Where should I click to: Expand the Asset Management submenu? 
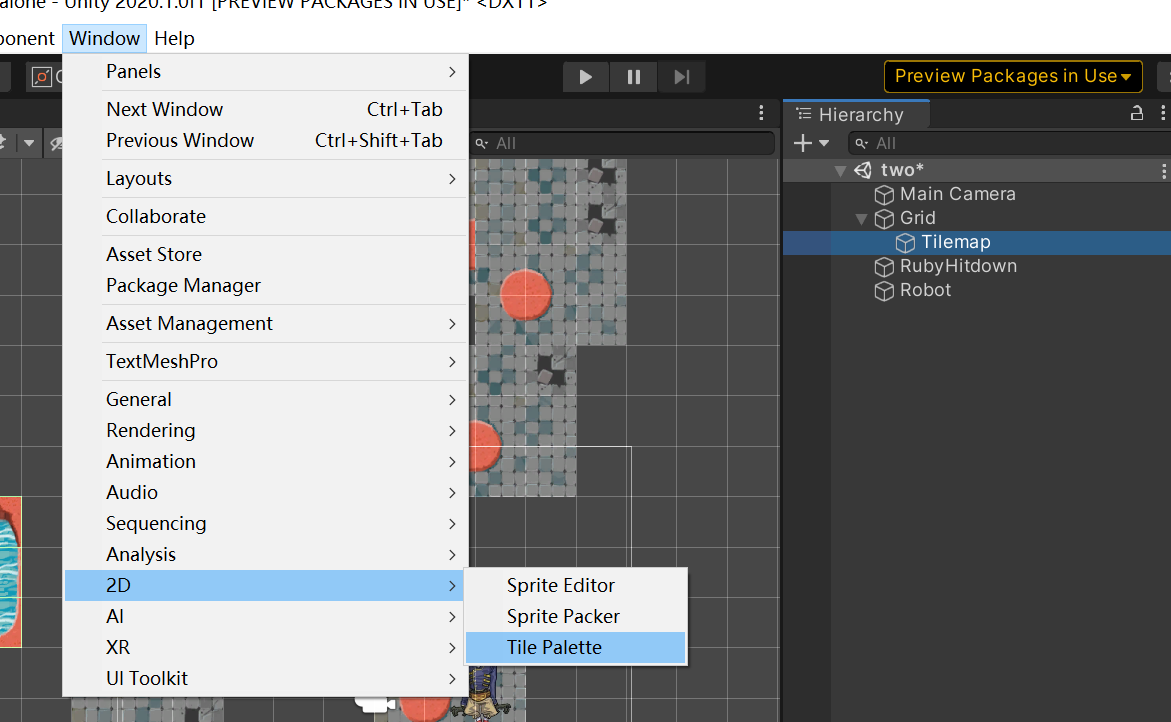[x=266, y=323]
